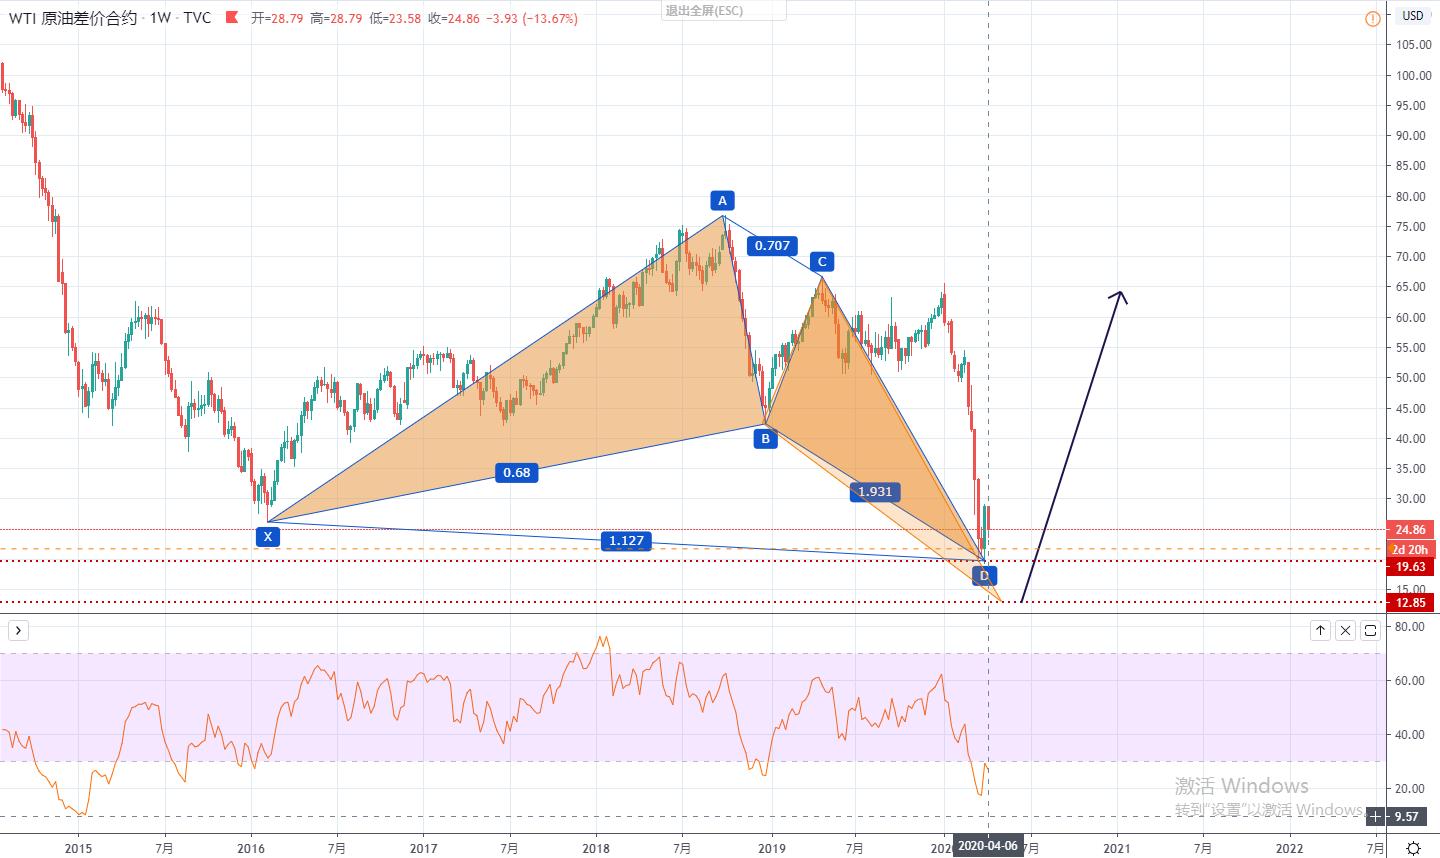The width and height of the screenshot is (1440, 858).
Task: Click the low value 低=23.58 in legend
Action: pyautogui.click(x=395, y=18)
